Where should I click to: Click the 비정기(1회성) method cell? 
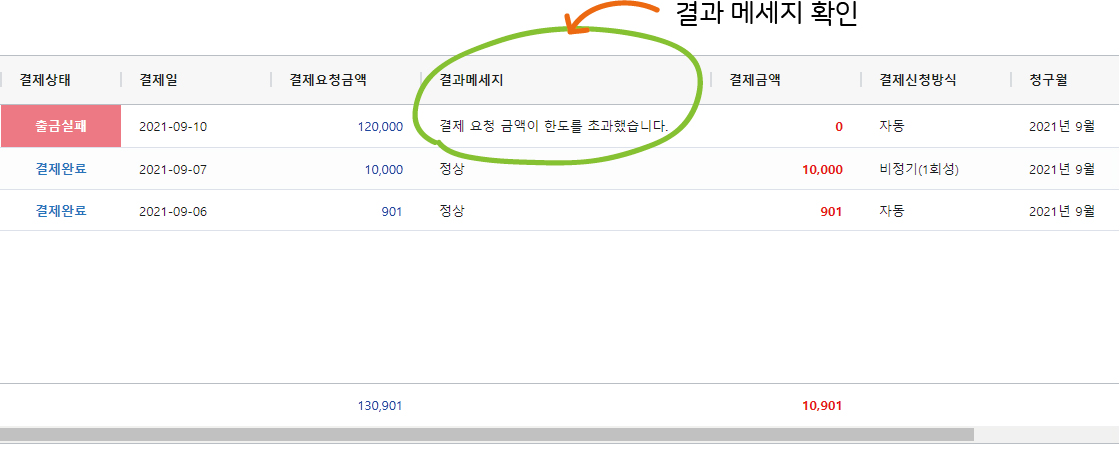919,169
